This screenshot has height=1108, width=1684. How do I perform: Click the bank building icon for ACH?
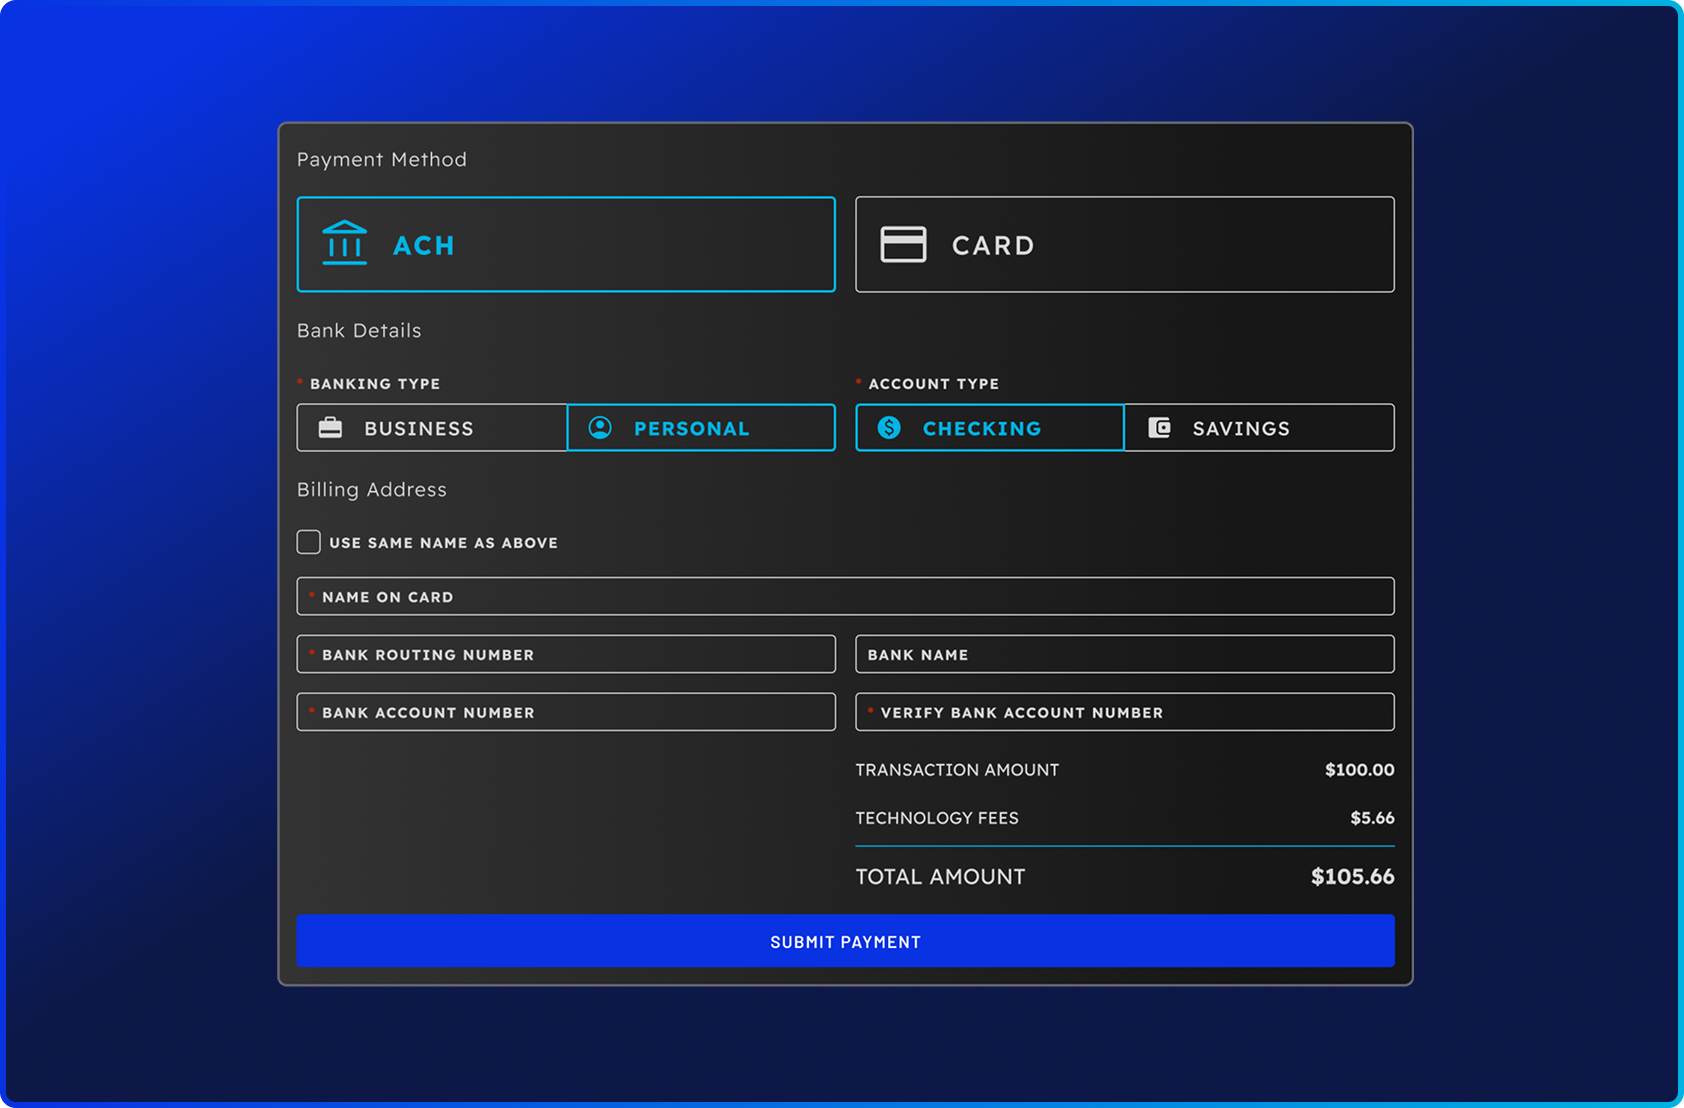pyautogui.click(x=345, y=243)
